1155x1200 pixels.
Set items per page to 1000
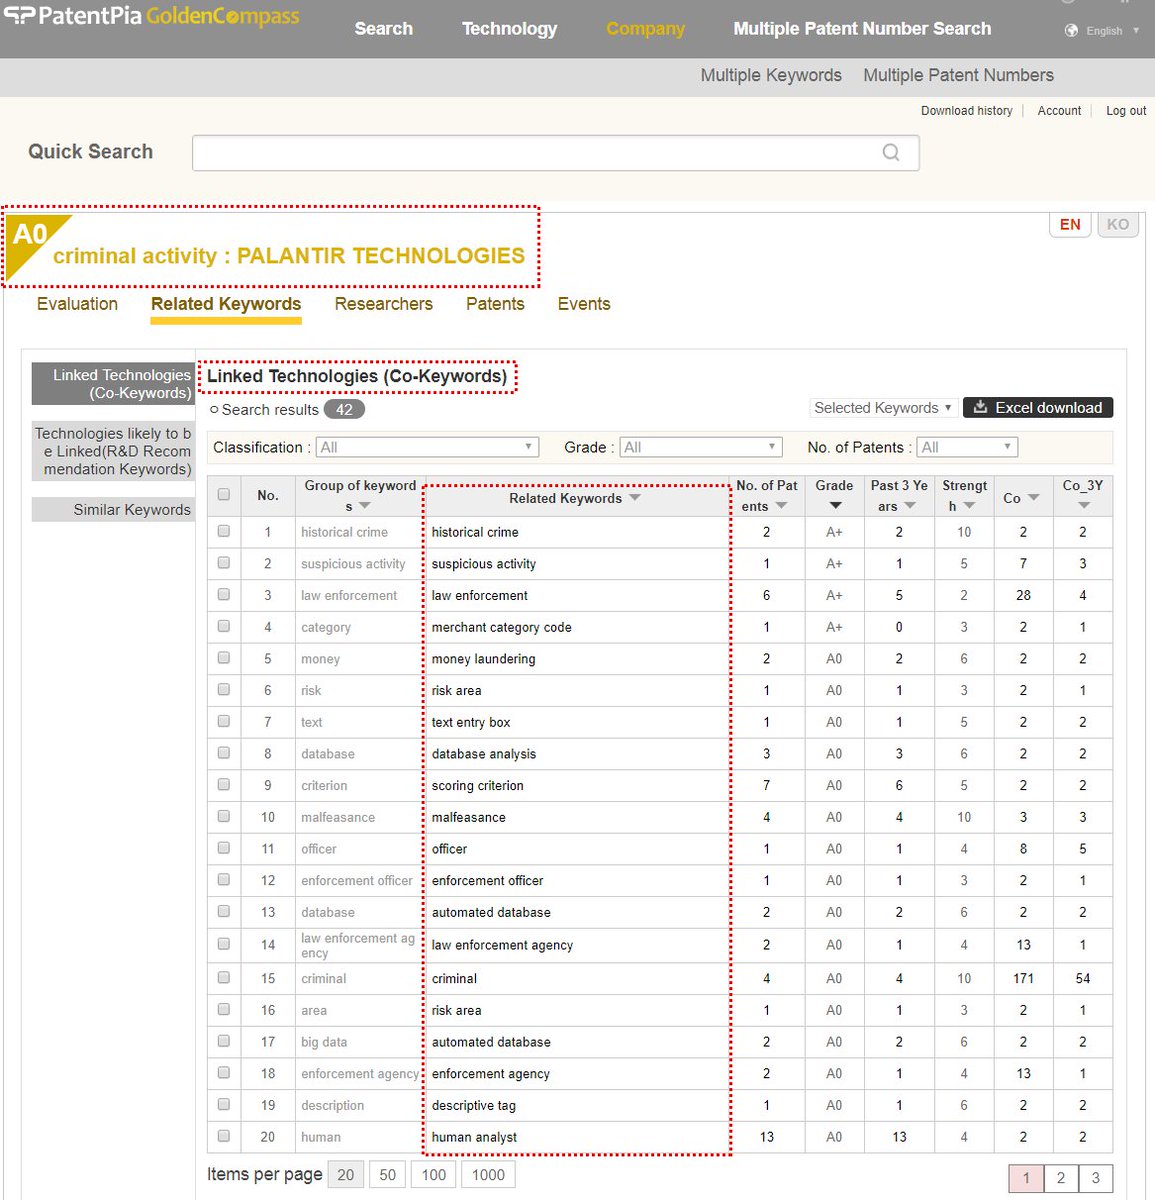pyautogui.click(x=488, y=1175)
